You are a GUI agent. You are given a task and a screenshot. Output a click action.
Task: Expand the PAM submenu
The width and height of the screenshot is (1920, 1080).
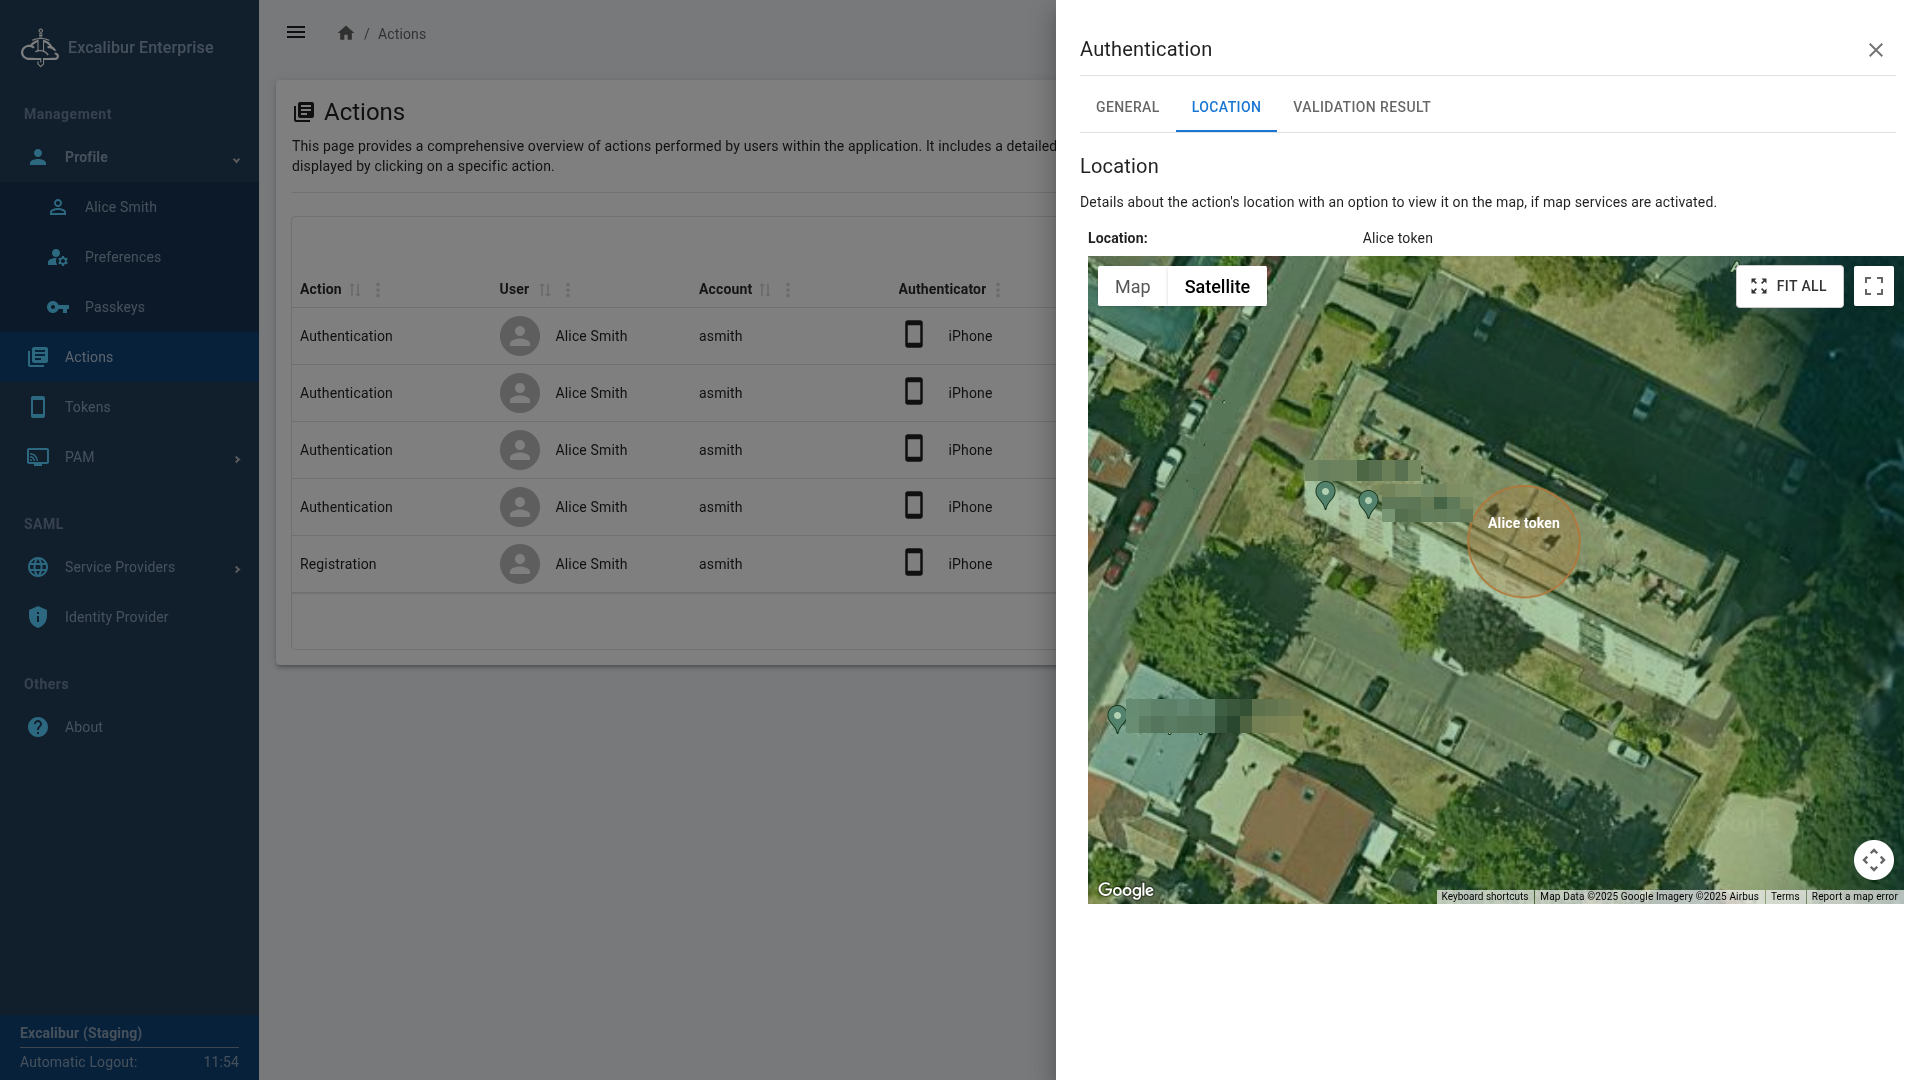click(x=237, y=459)
